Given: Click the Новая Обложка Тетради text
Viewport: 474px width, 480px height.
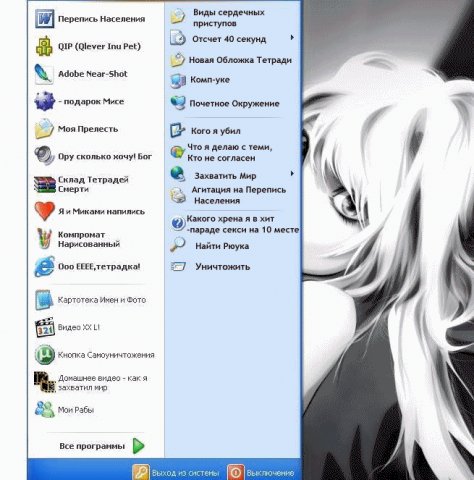Looking at the screenshot, I should 240,60.
